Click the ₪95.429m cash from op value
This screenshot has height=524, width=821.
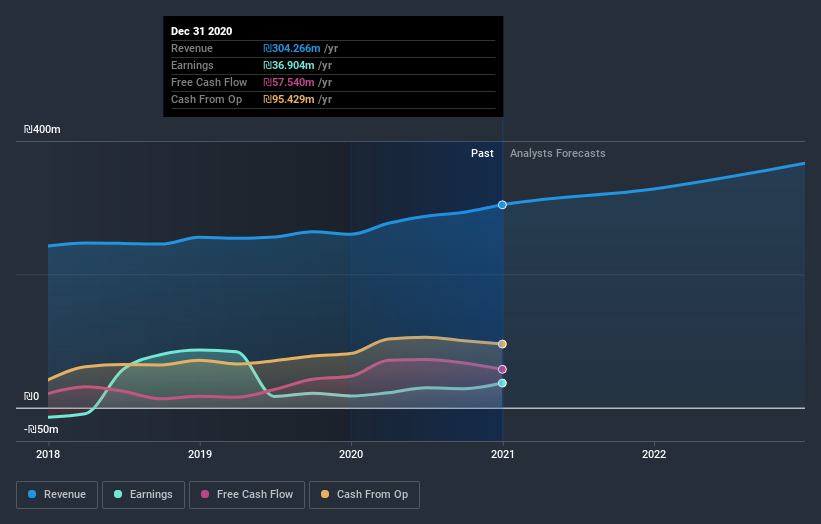coord(289,99)
